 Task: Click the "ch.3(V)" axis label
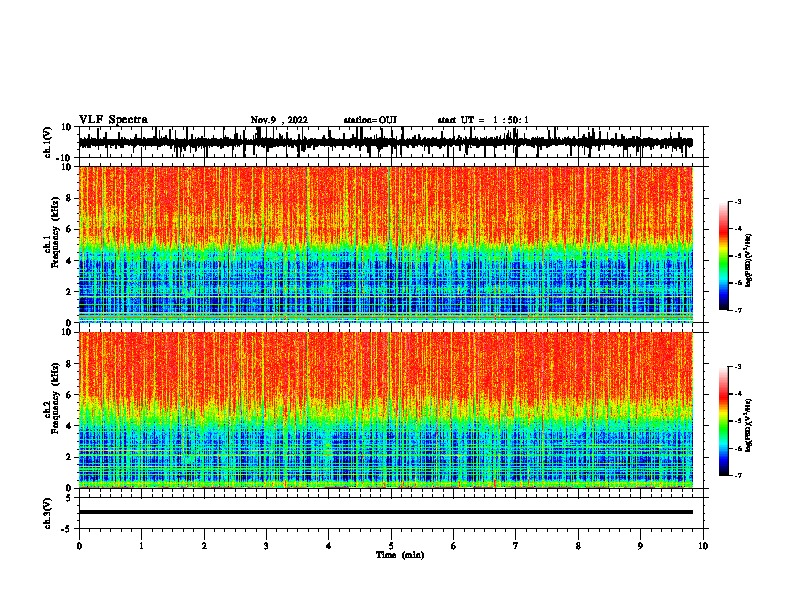(48, 513)
